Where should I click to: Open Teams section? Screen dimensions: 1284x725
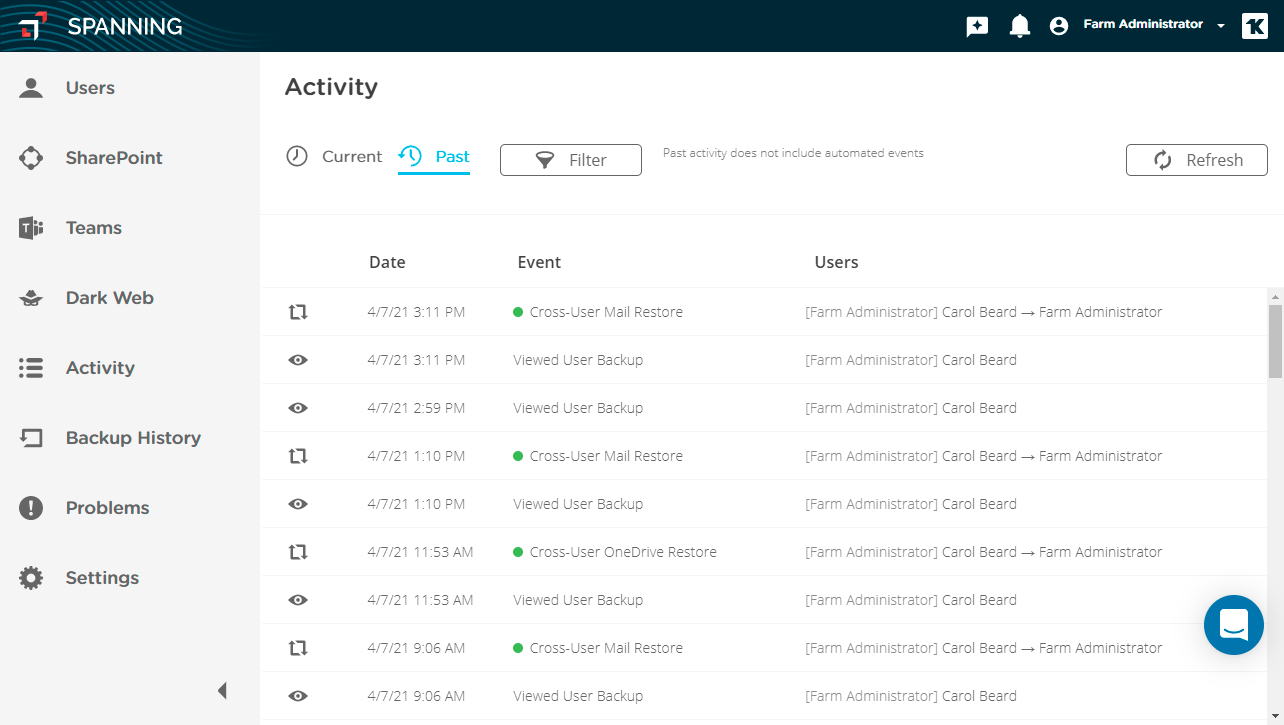94,228
